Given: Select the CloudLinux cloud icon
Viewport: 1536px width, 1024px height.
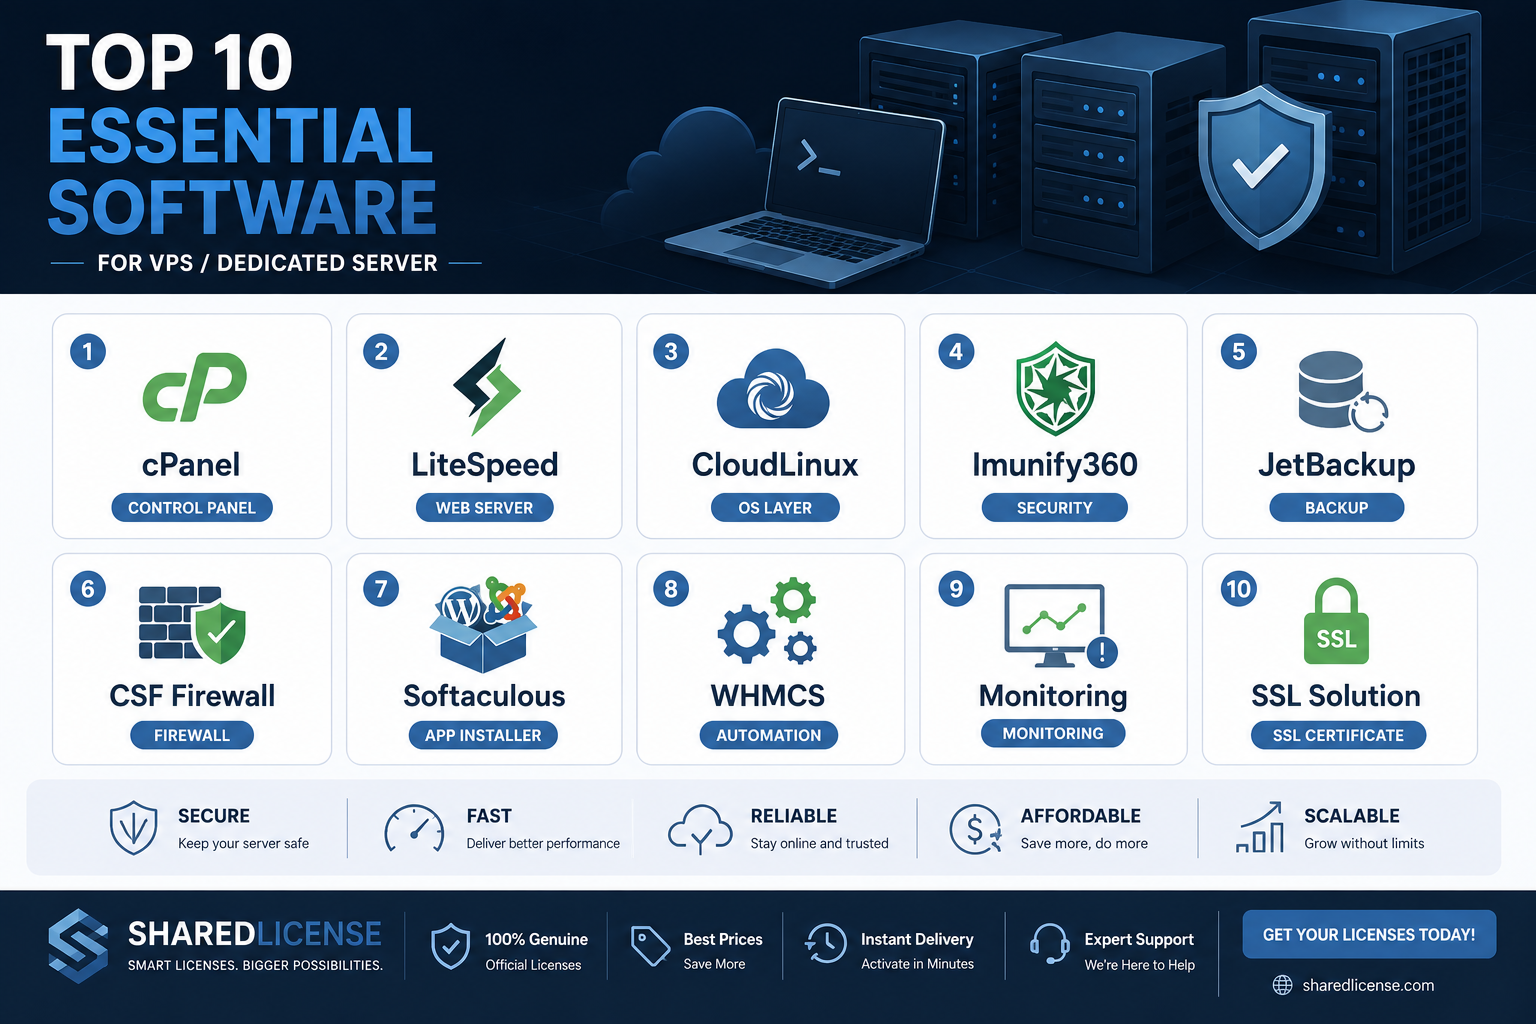Looking at the screenshot, I should tap(773, 389).
